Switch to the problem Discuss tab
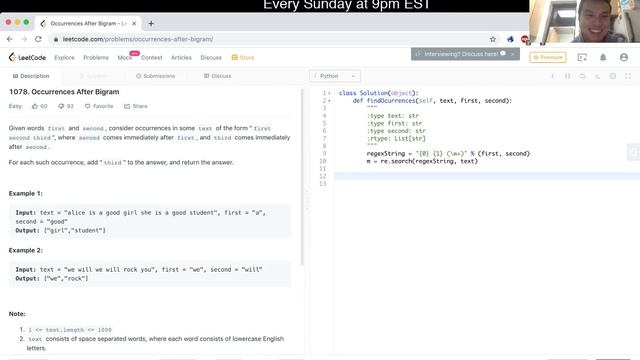 (218, 76)
